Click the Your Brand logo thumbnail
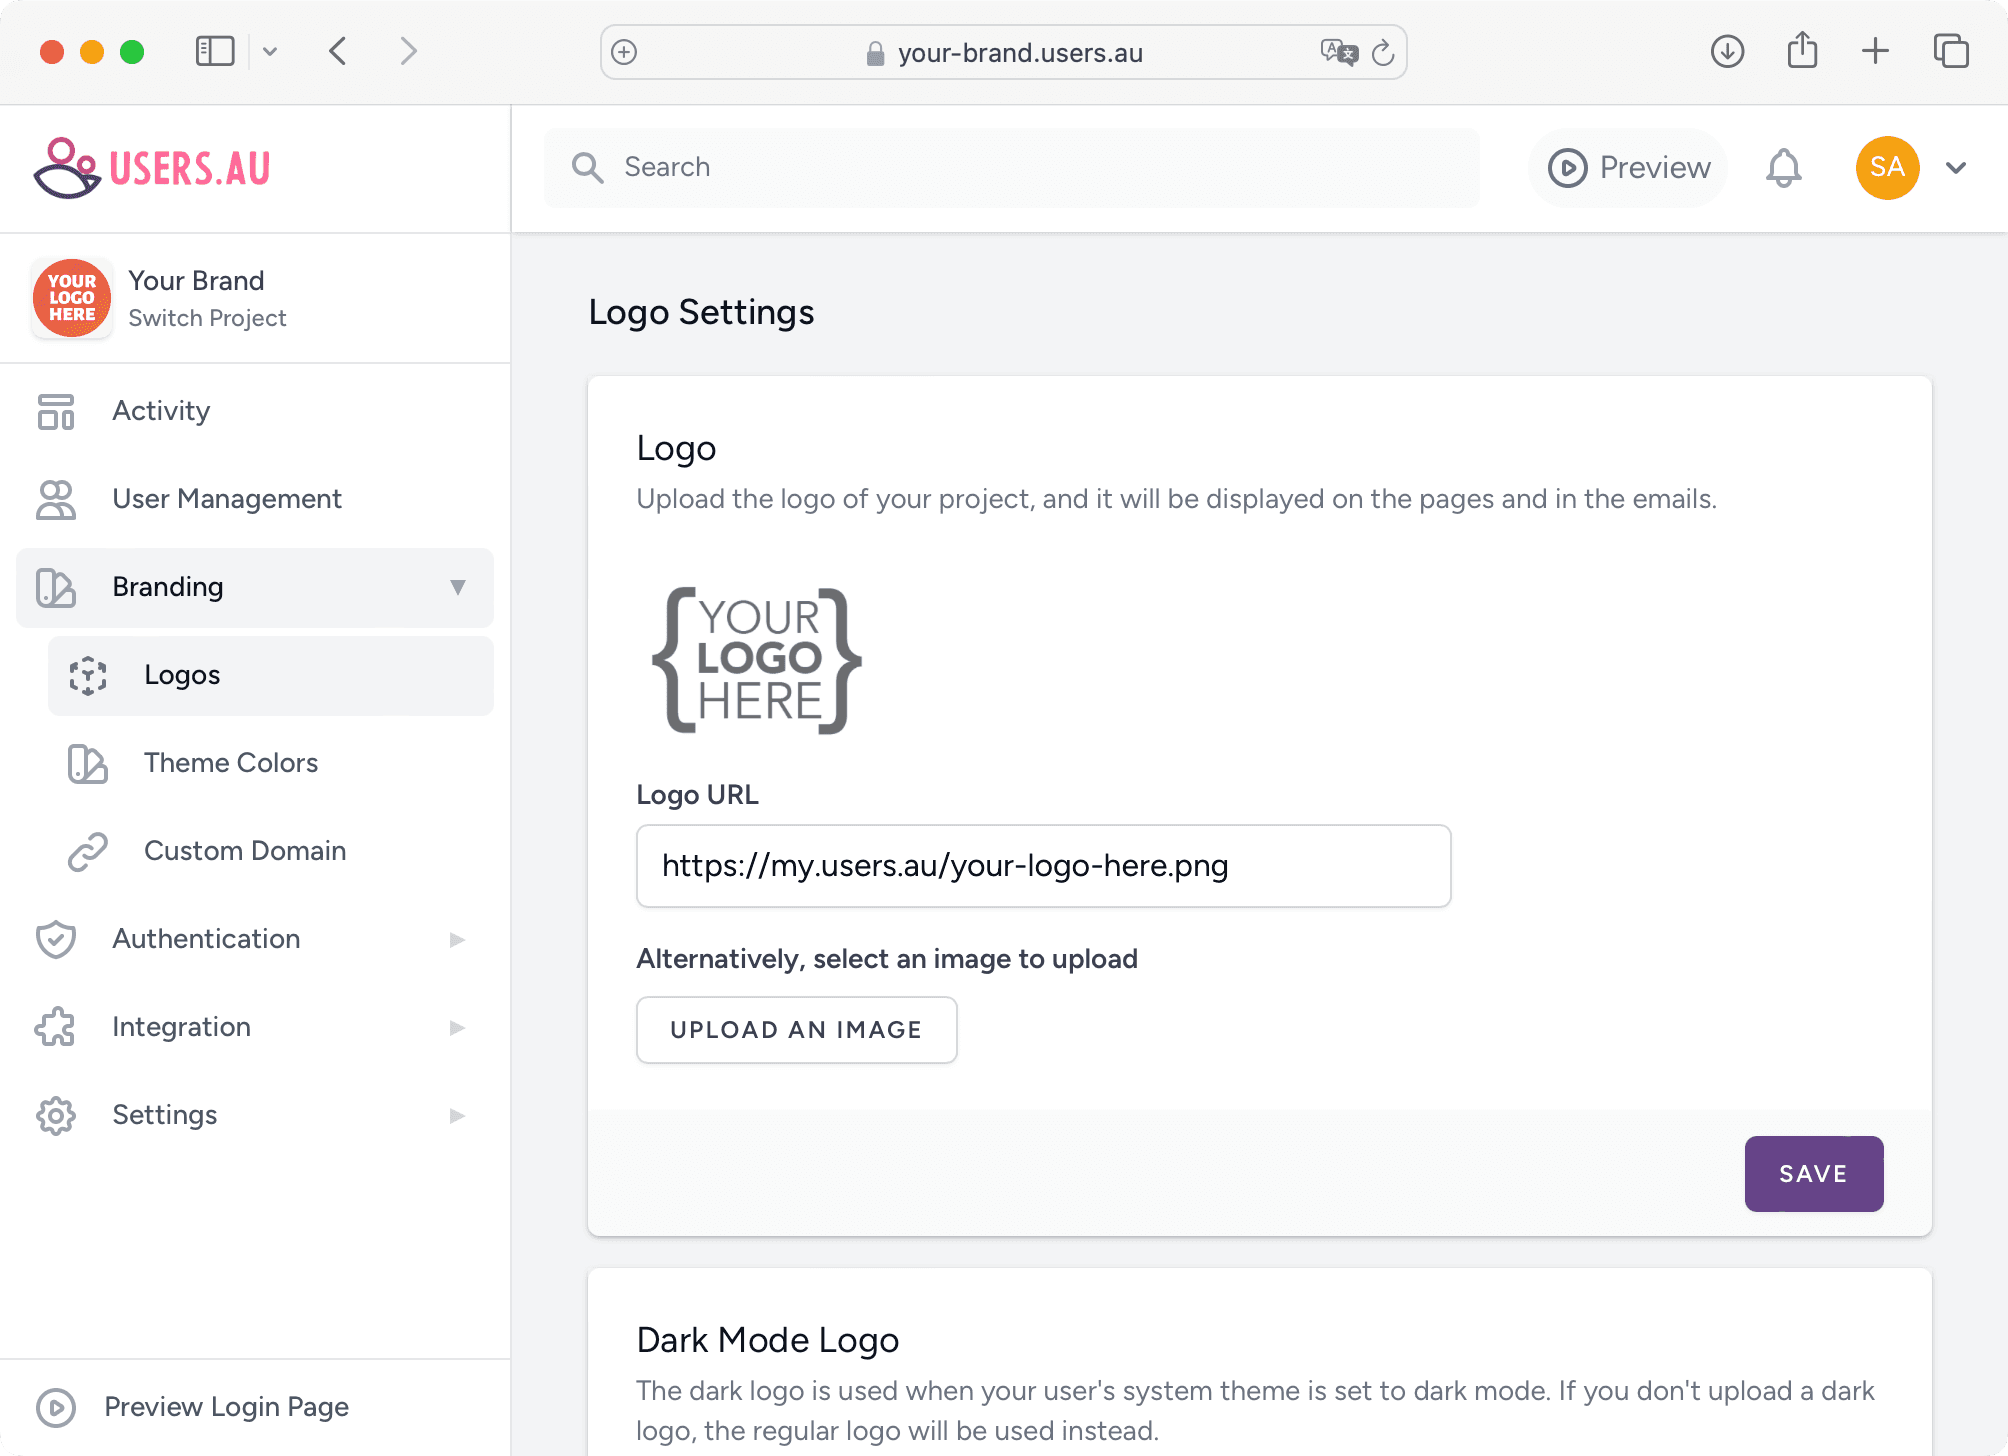The image size is (2008, 1456). (x=71, y=297)
